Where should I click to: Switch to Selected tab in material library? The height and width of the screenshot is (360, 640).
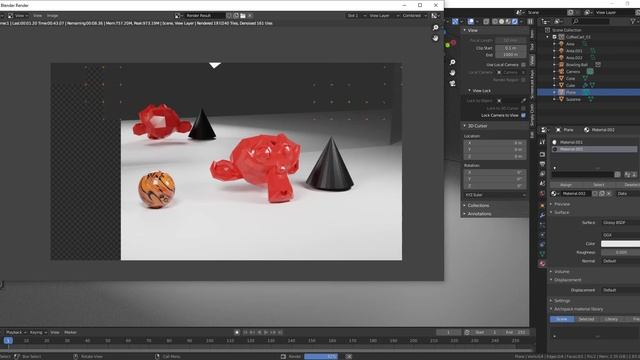tap(586, 319)
